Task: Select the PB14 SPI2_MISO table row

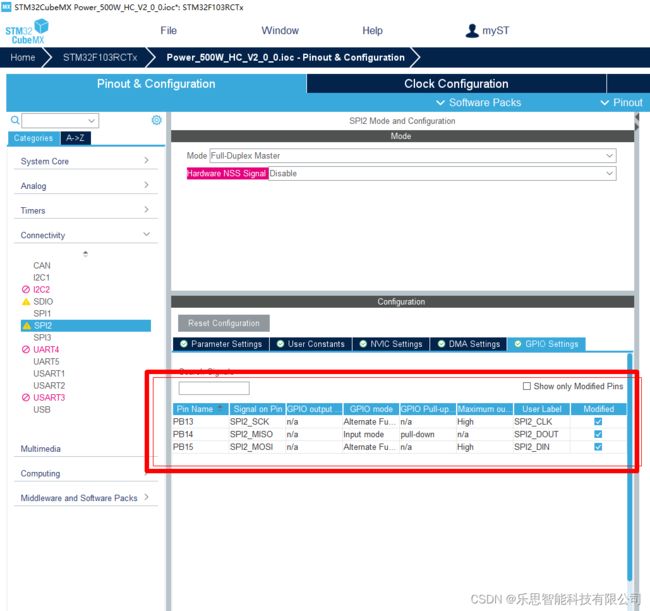Action: 399,434
